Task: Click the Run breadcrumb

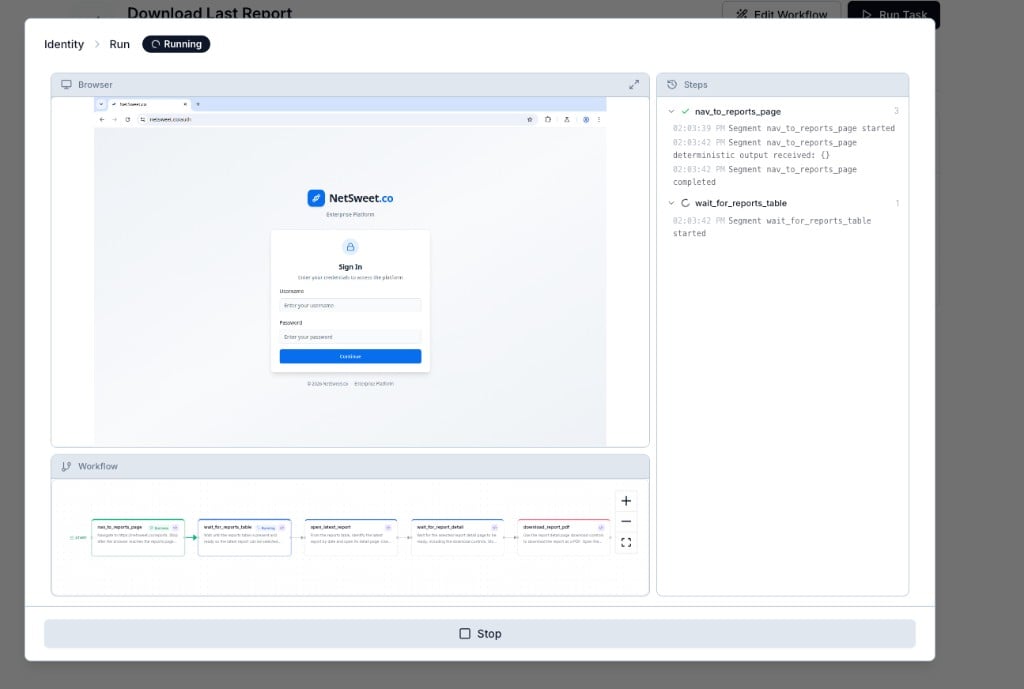Action: click(120, 44)
